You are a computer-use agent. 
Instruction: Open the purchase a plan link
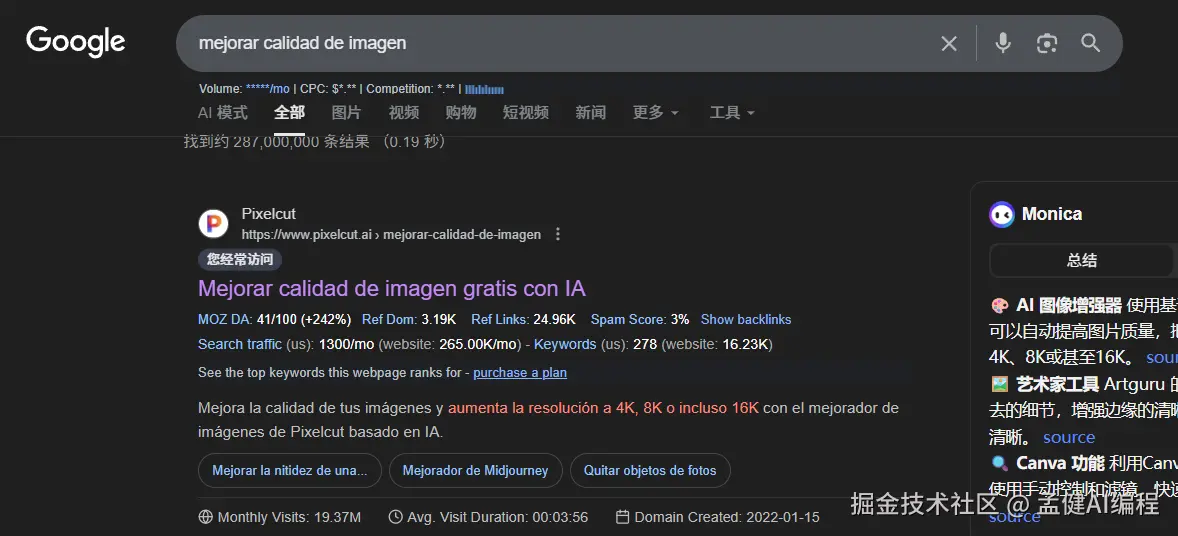pos(520,373)
